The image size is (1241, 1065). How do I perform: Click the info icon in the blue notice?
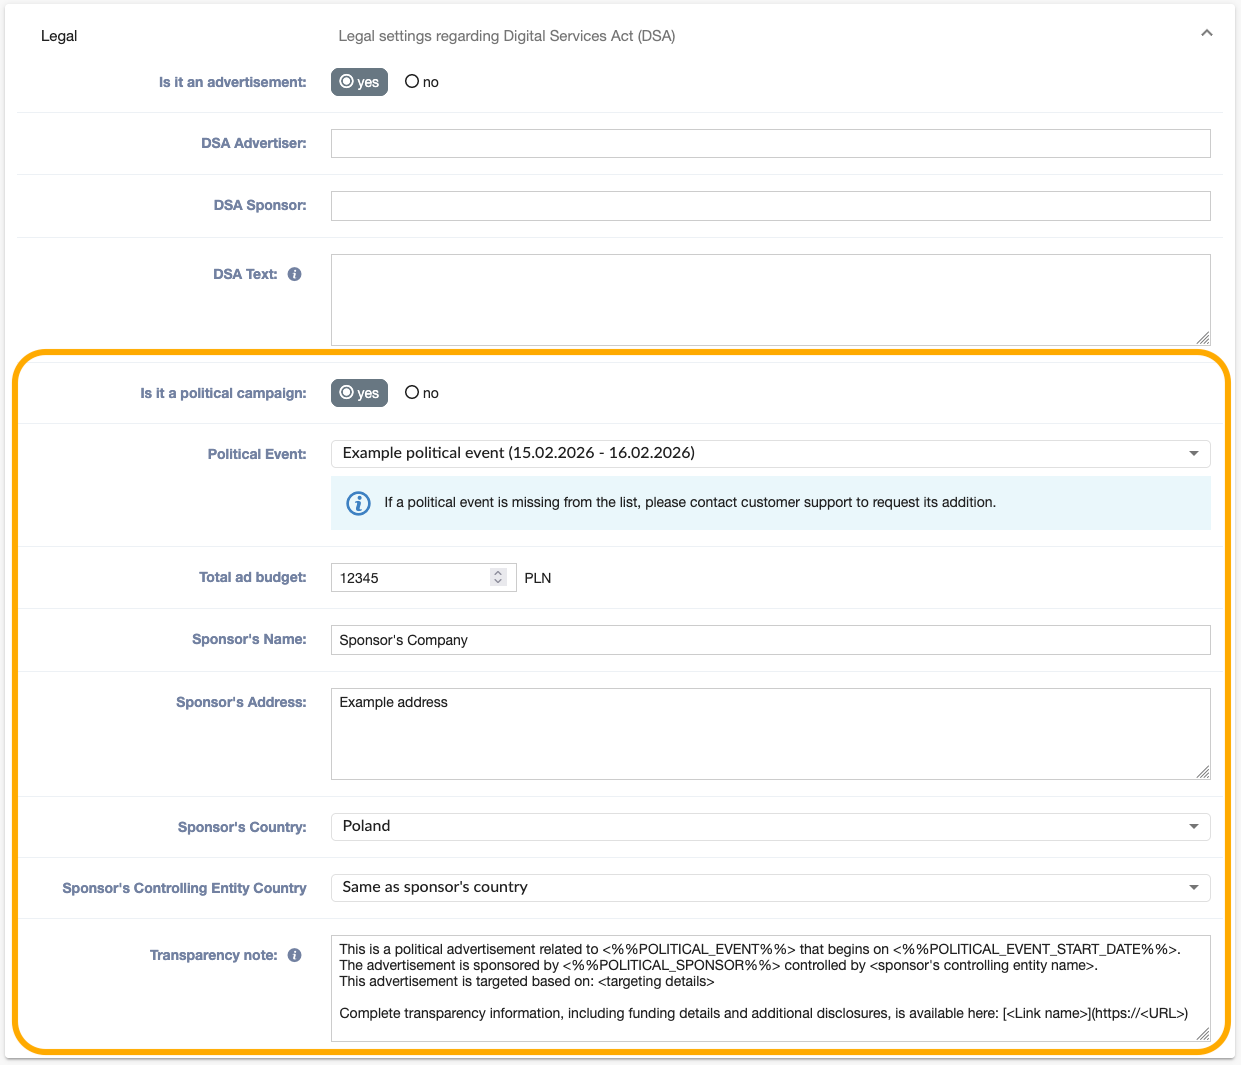coord(358,503)
